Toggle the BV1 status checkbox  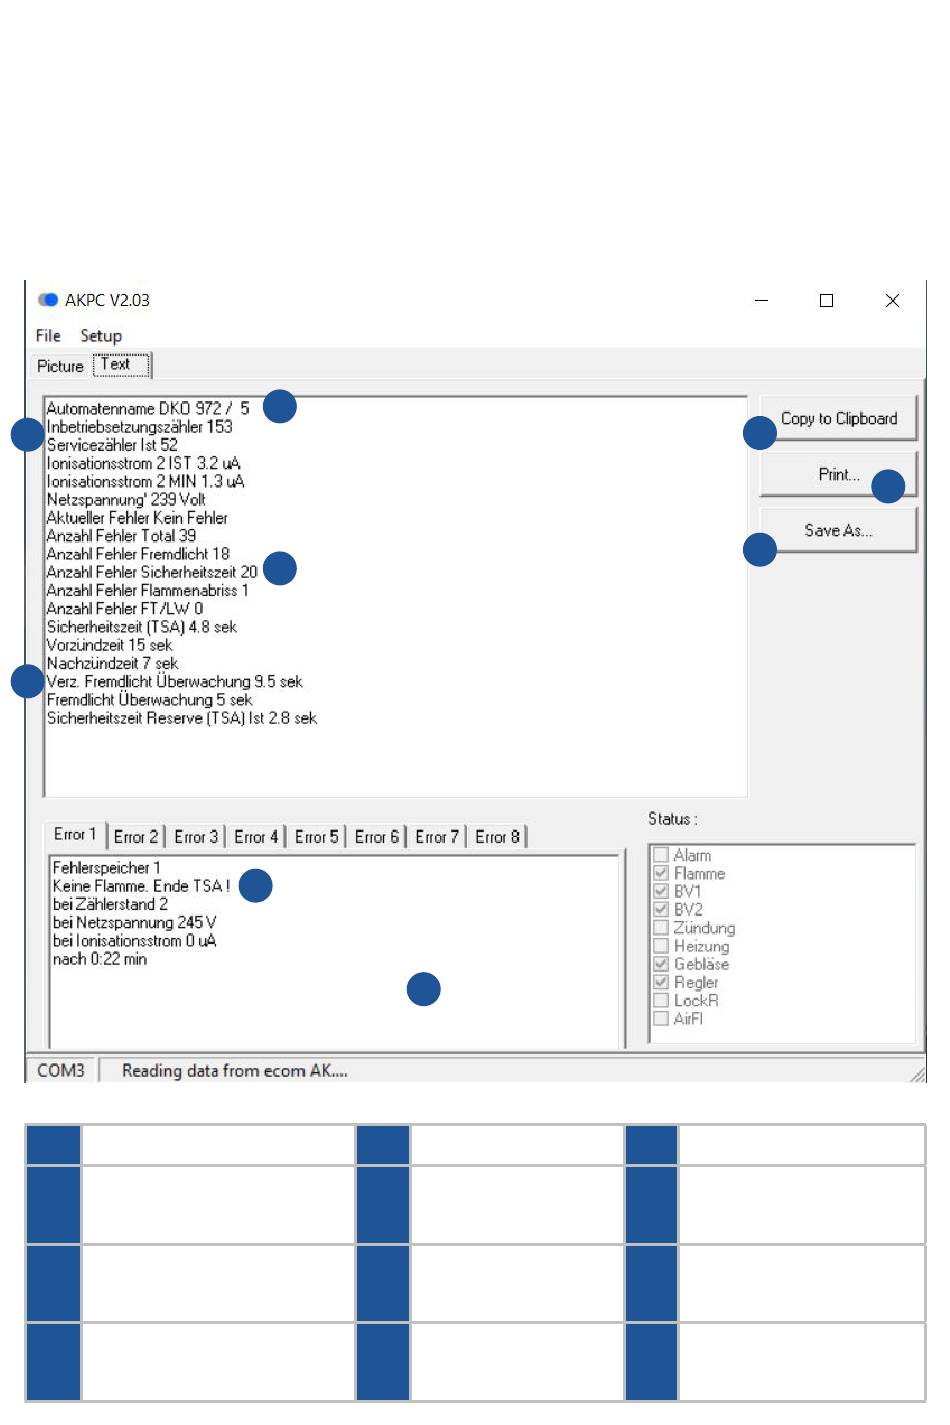tap(661, 891)
